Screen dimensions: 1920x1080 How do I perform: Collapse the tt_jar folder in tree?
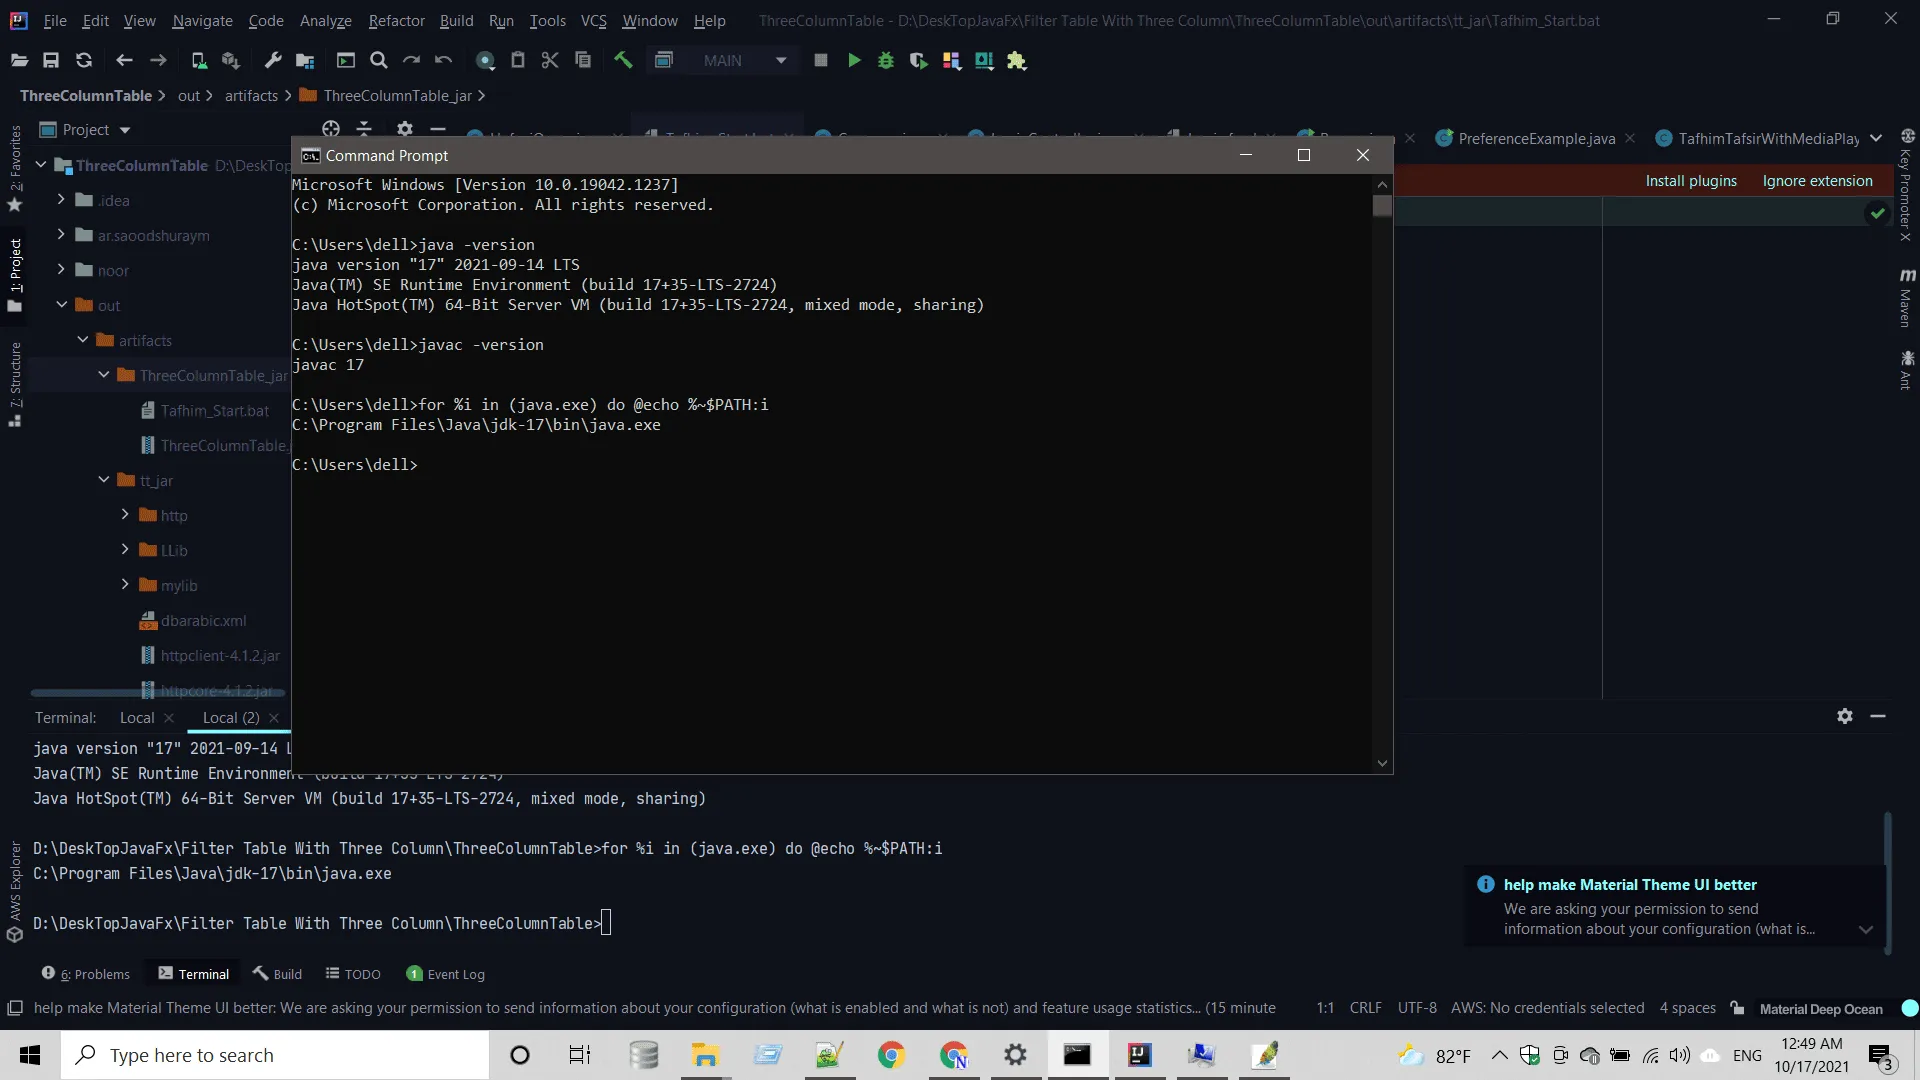[104, 480]
